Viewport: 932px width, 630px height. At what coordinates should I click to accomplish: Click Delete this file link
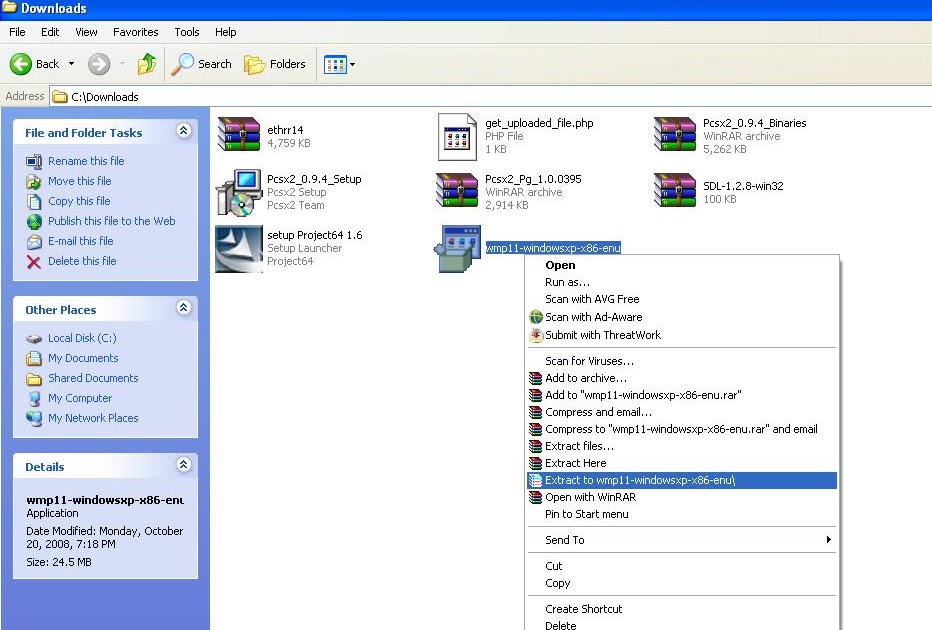click(x=82, y=261)
